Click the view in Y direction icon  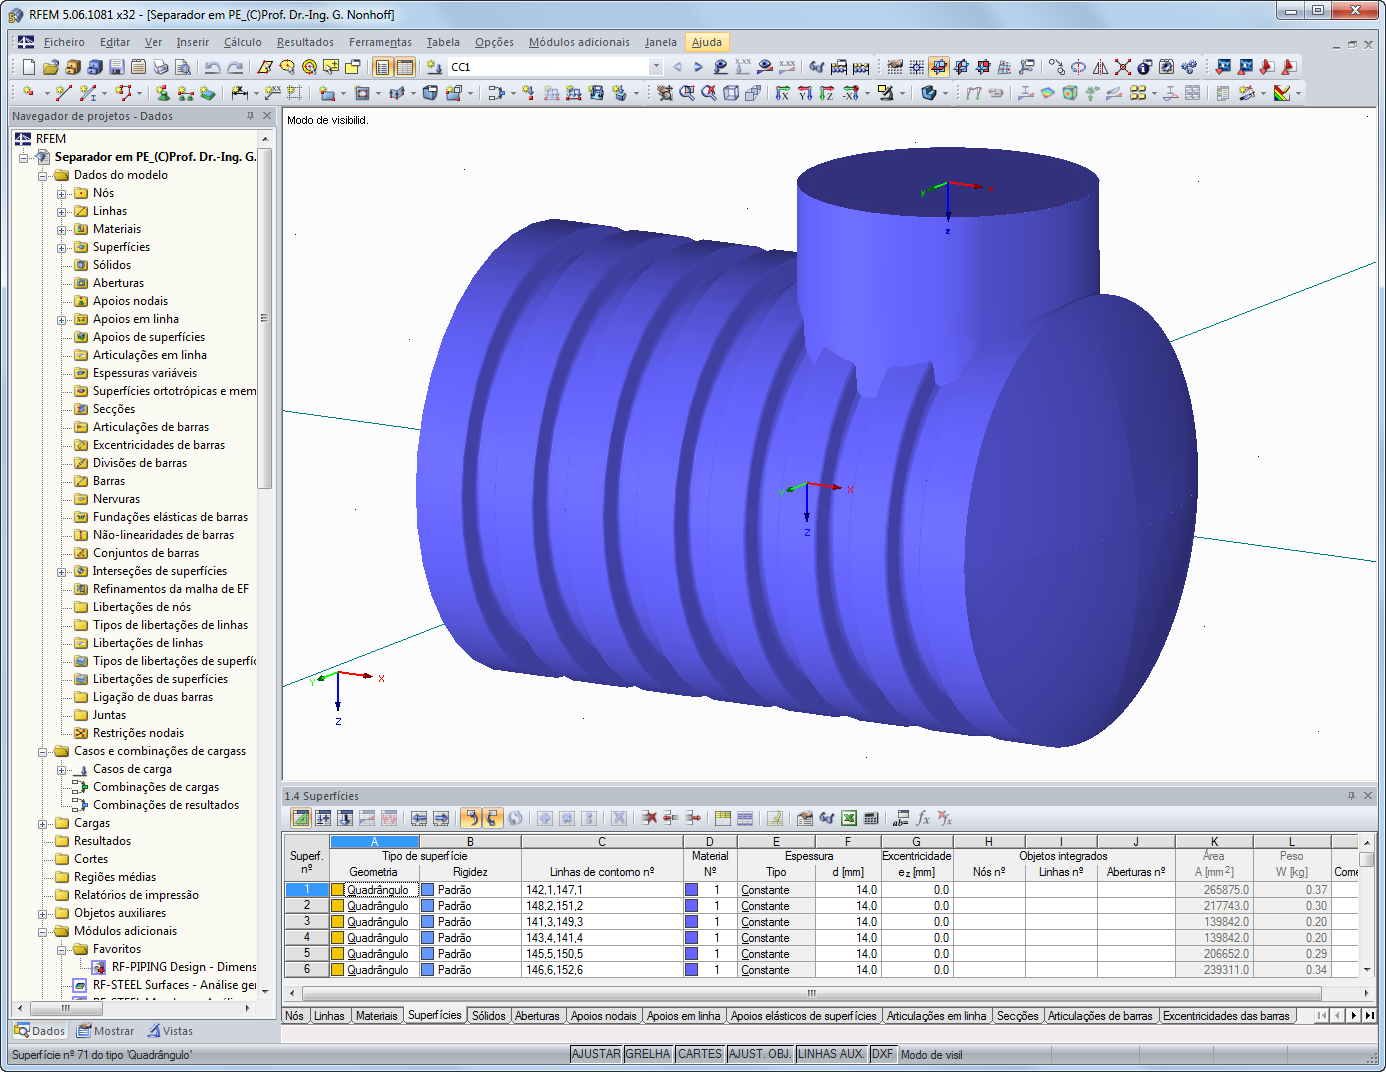tap(805, 93)
